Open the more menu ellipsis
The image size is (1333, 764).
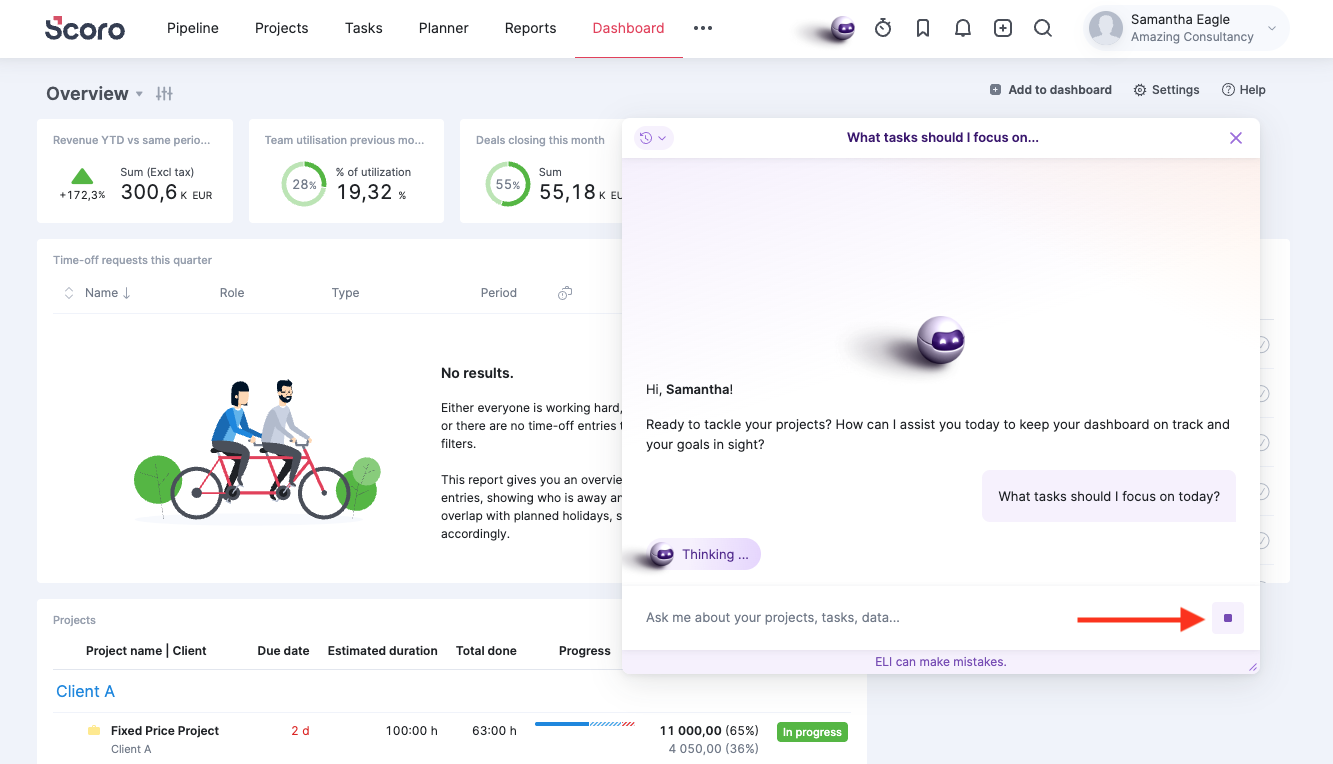703,28
